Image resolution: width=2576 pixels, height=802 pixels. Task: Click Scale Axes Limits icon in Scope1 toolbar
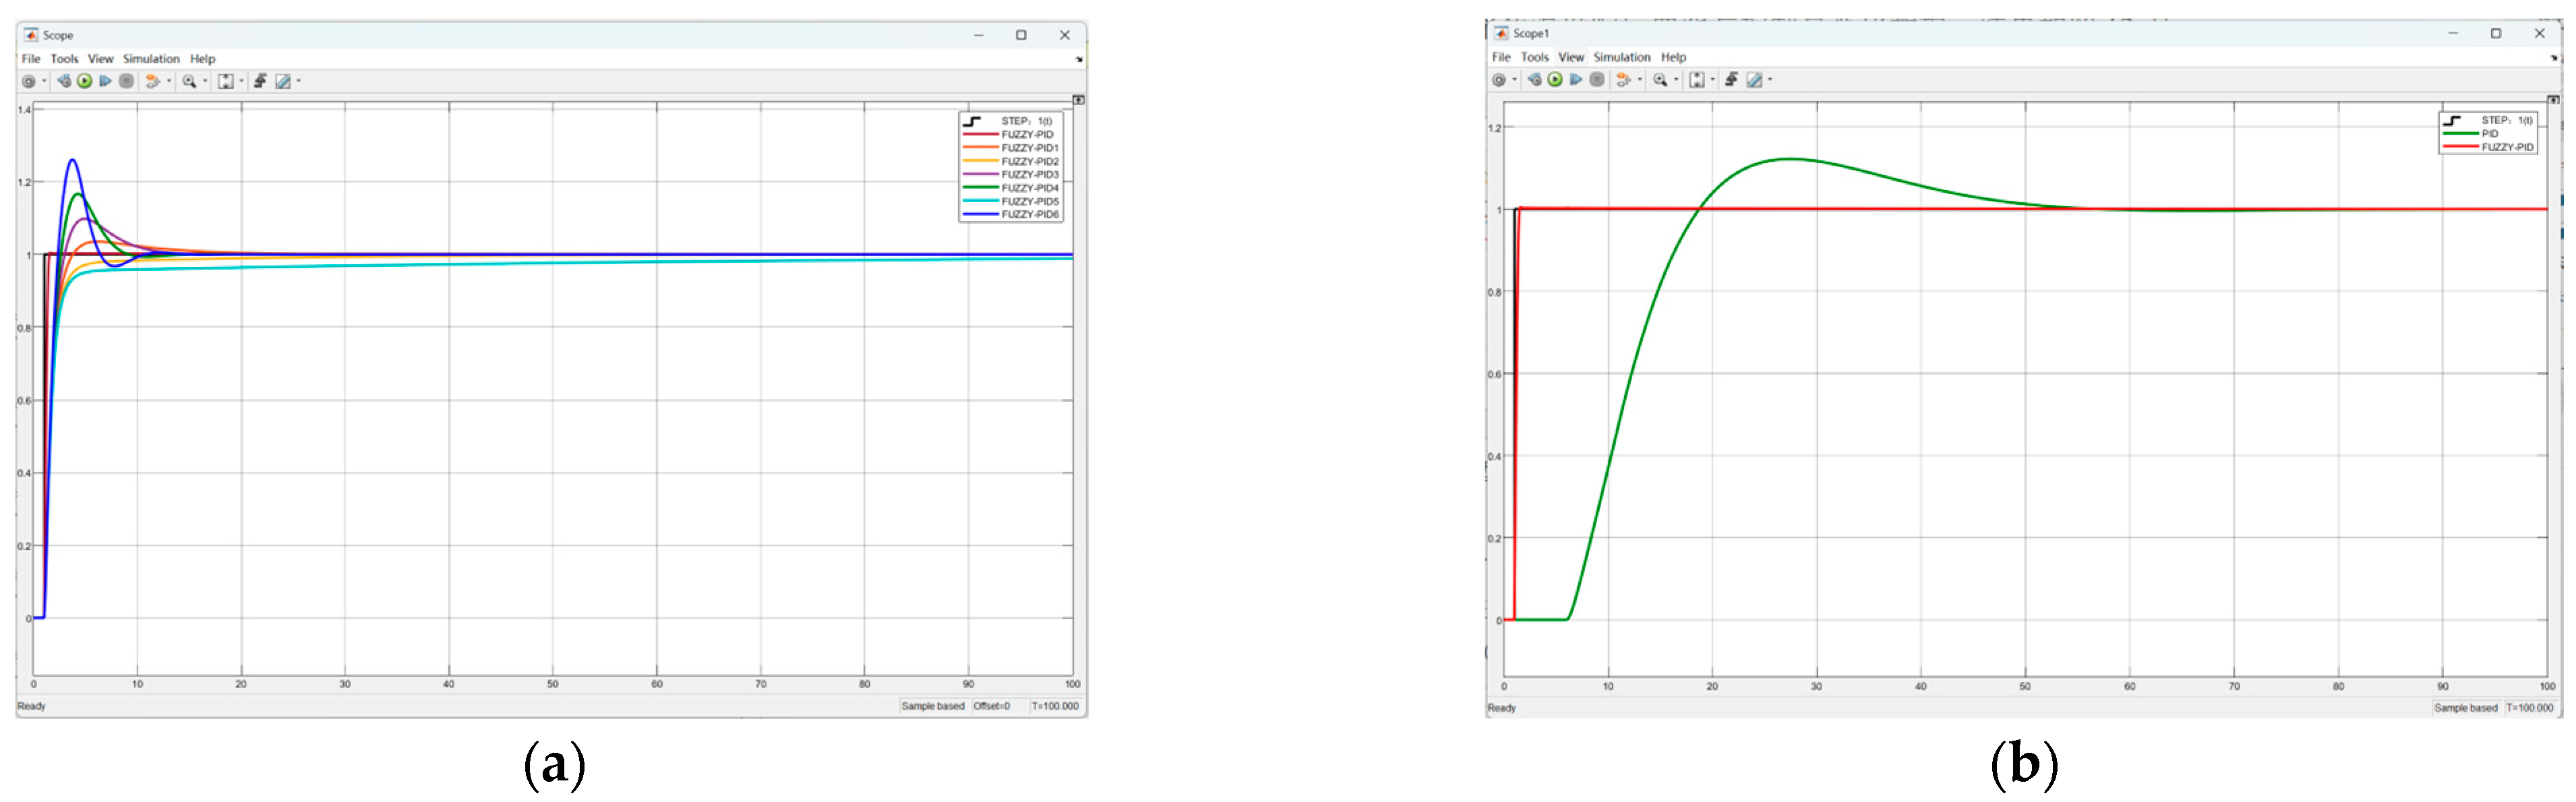pyautogui.click(x=1697, y=79)
